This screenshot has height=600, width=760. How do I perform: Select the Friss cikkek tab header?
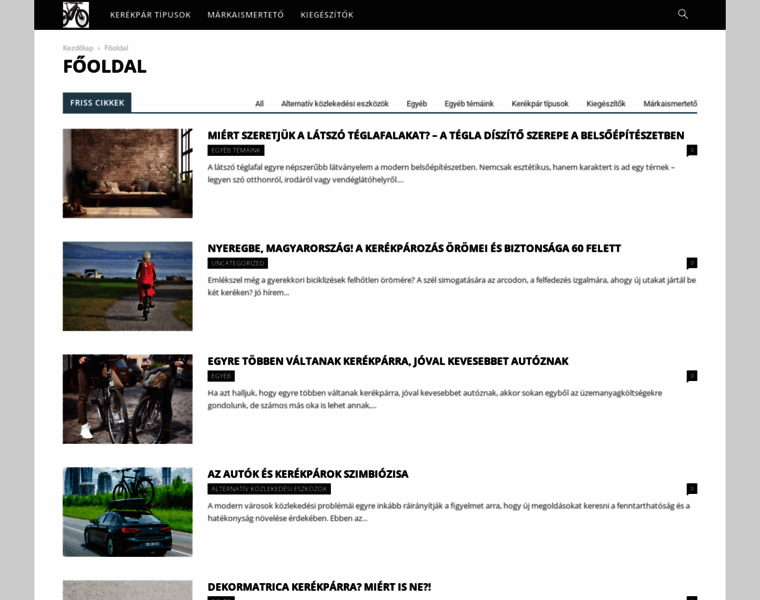tap(97, 103)
